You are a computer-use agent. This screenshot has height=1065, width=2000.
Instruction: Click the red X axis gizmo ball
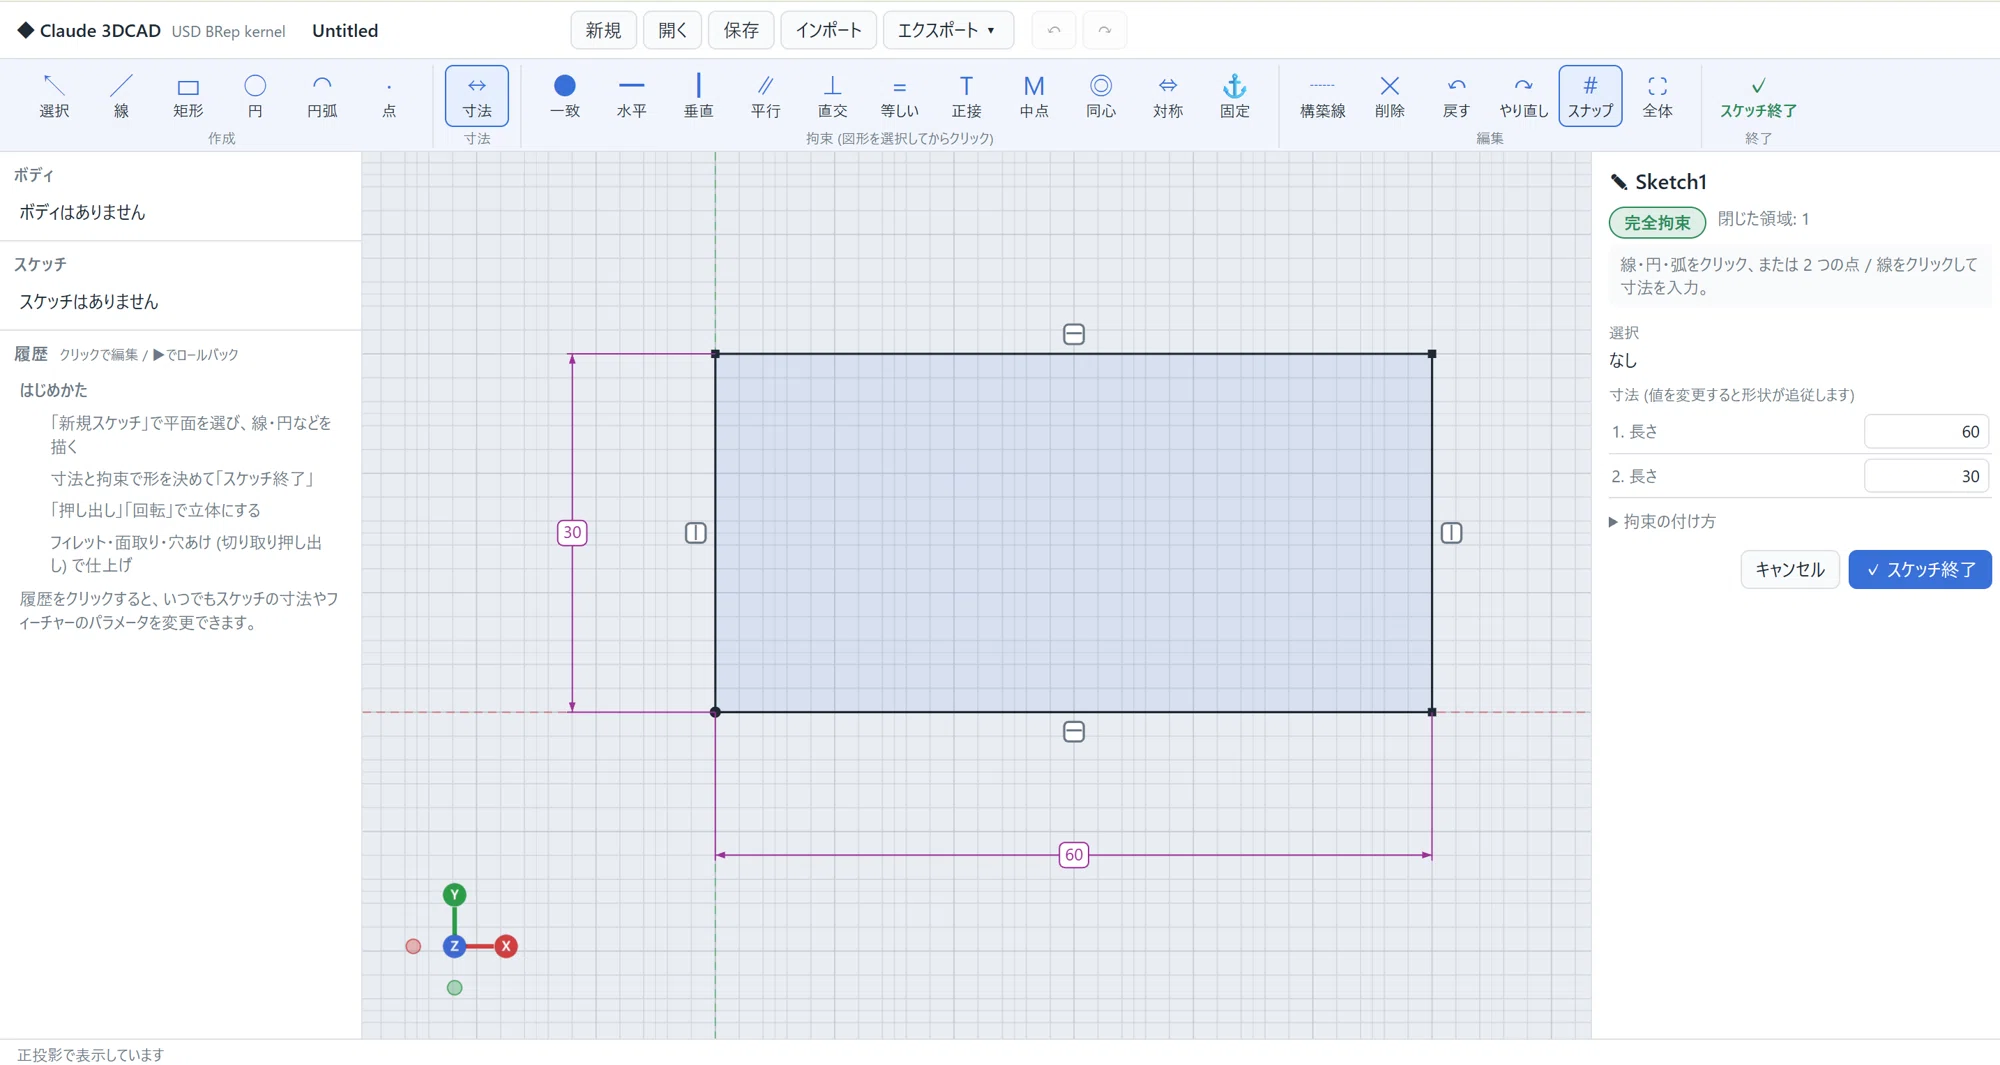[x=506, y=946]
